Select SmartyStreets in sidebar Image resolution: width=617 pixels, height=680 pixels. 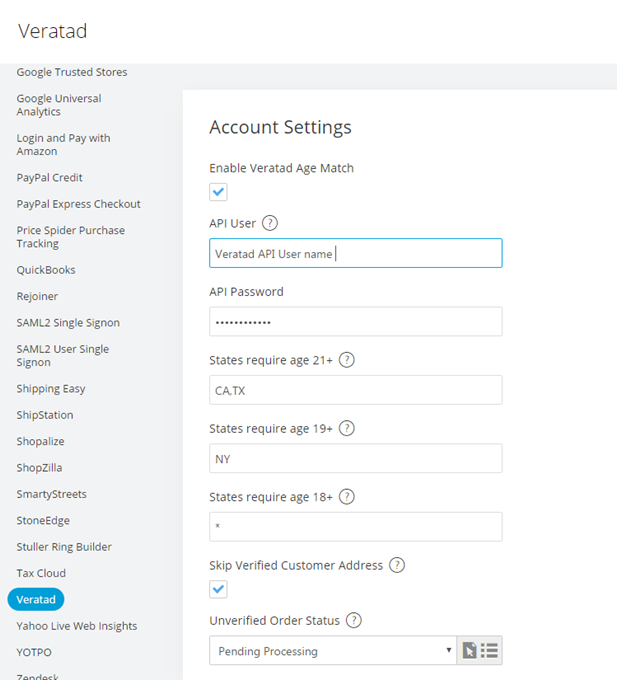point(52,494)
